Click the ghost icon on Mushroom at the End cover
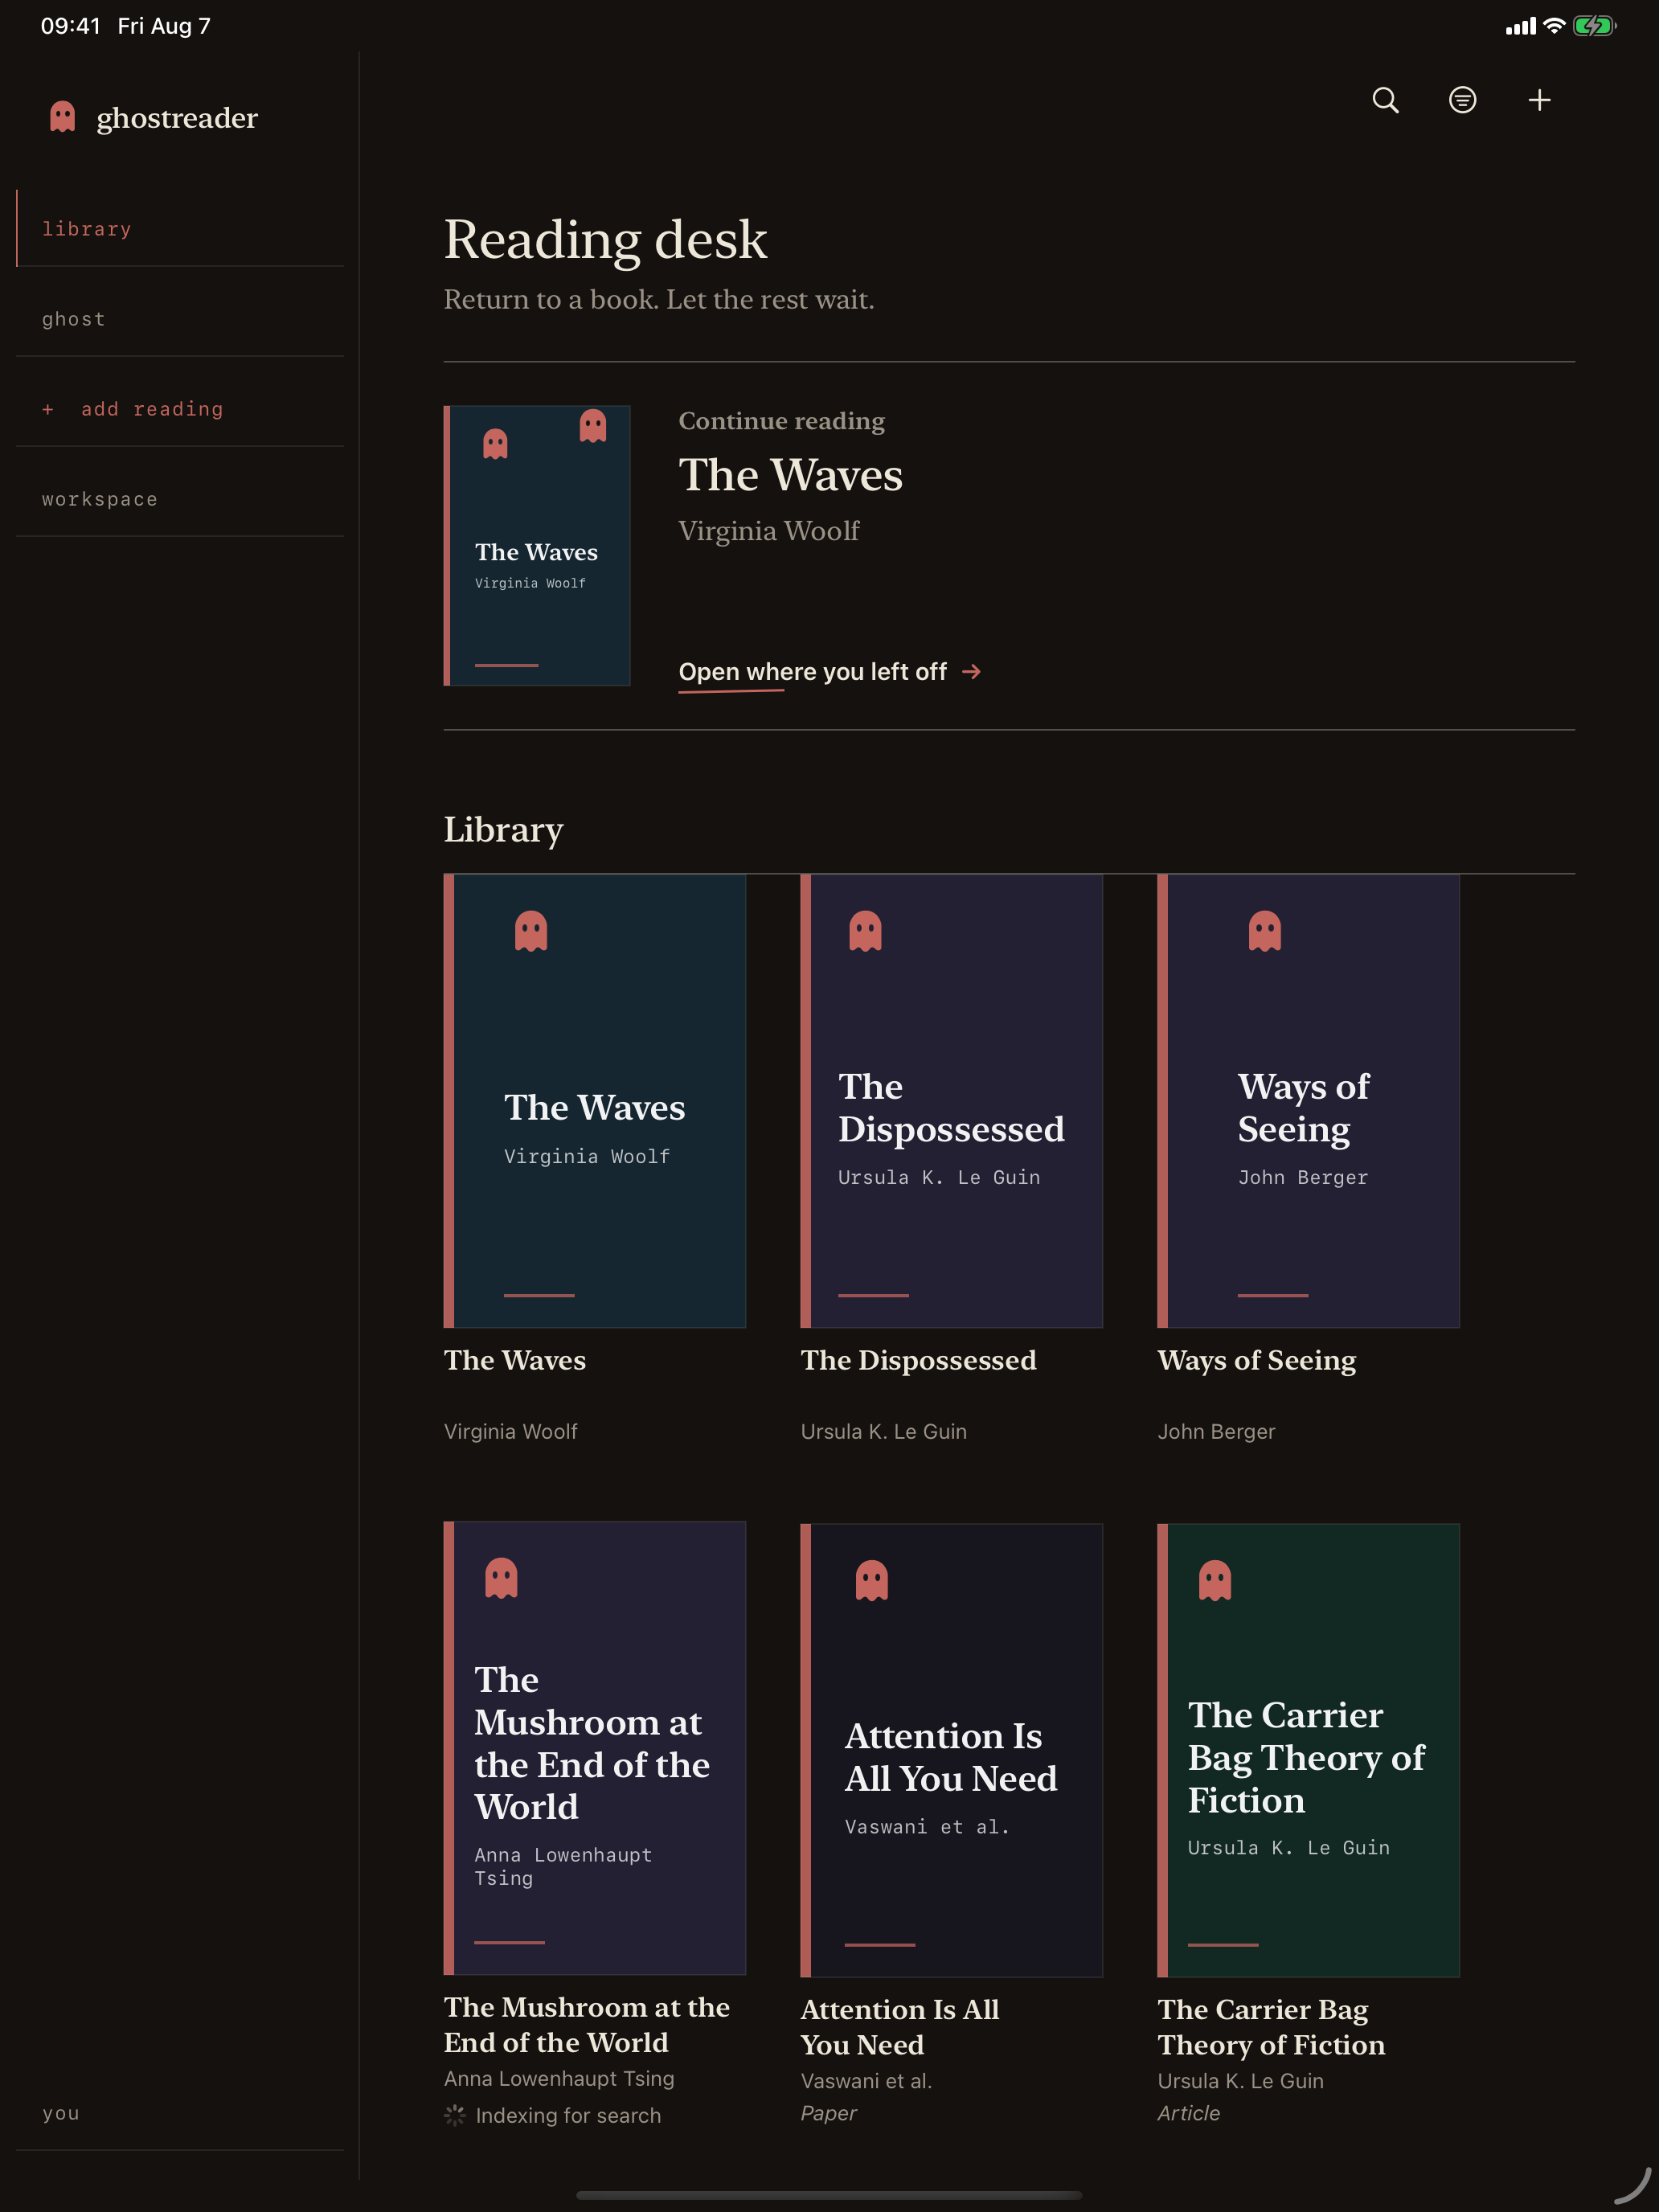The height and width of the screenshot is (2212, 1659). [x=501, y=1578]
